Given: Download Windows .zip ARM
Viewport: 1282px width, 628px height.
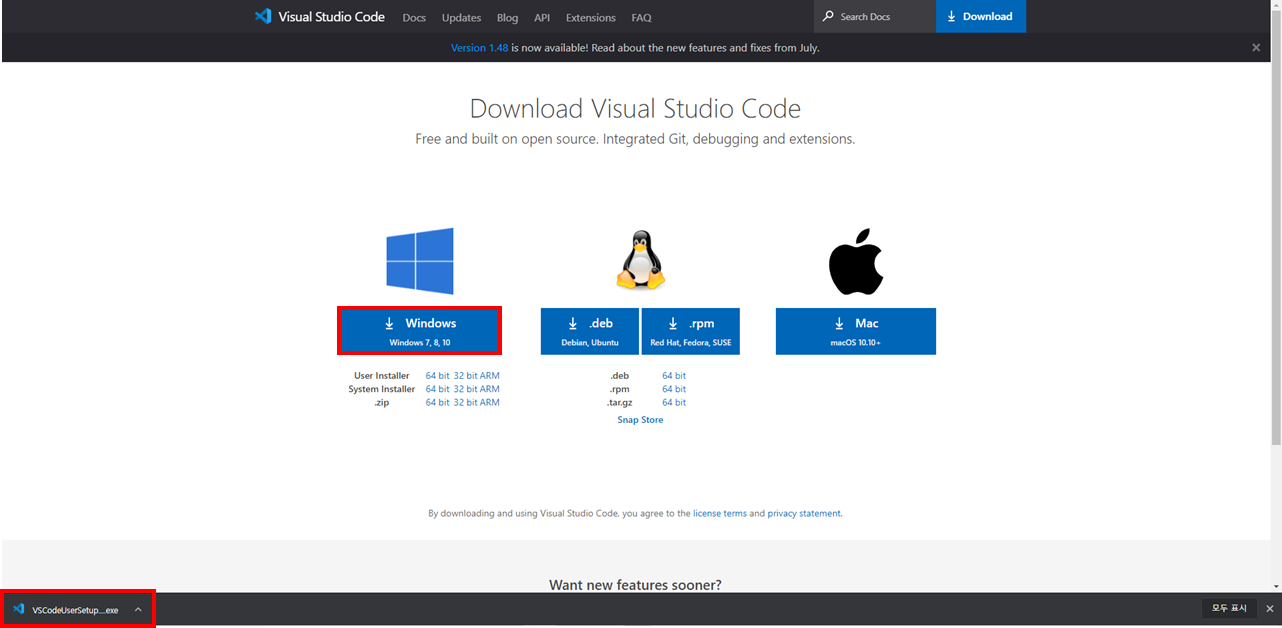Looking at the screenshot, I should click(489, 402).
